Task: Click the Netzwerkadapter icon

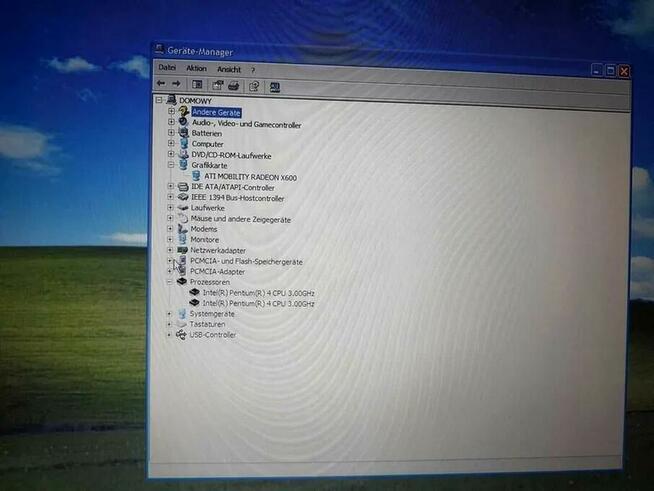Action: pos(182,250)
